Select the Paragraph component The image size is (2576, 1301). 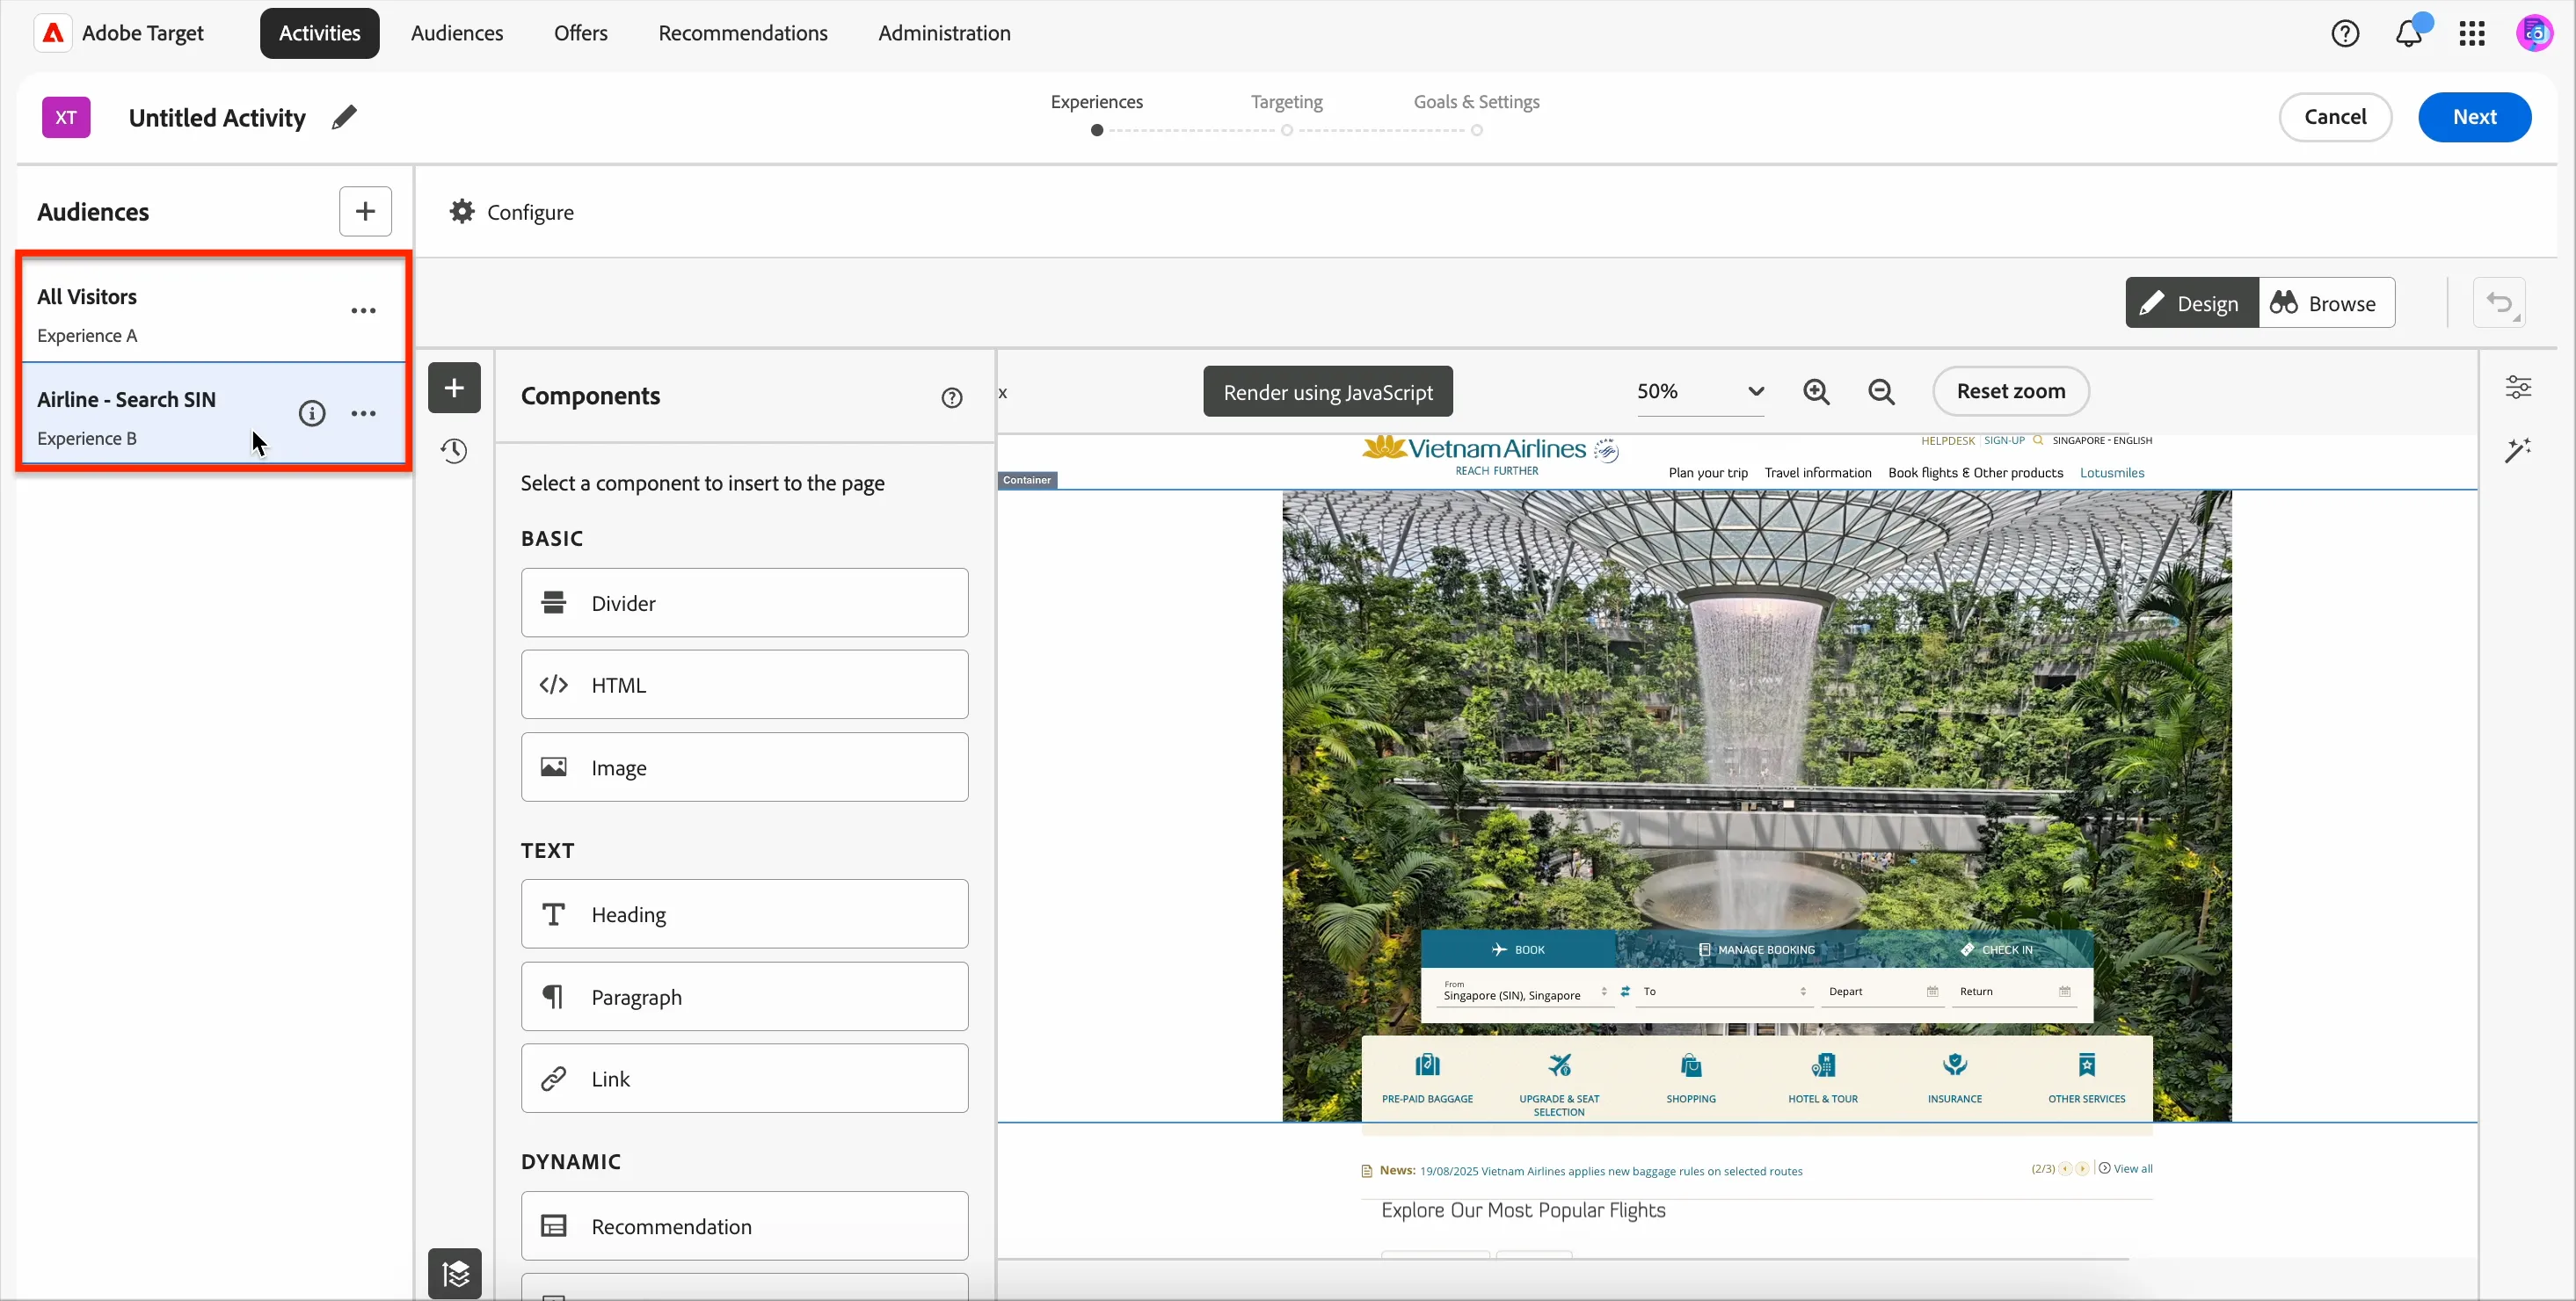point(744,997)
